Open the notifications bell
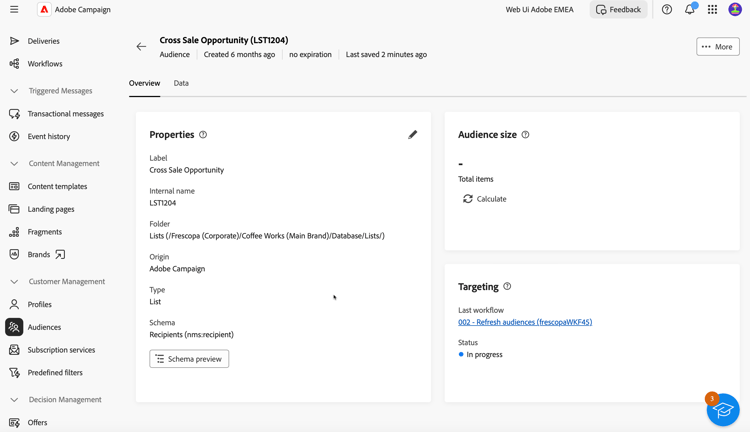The image size is (750, 432). click(x=690, y=10)
